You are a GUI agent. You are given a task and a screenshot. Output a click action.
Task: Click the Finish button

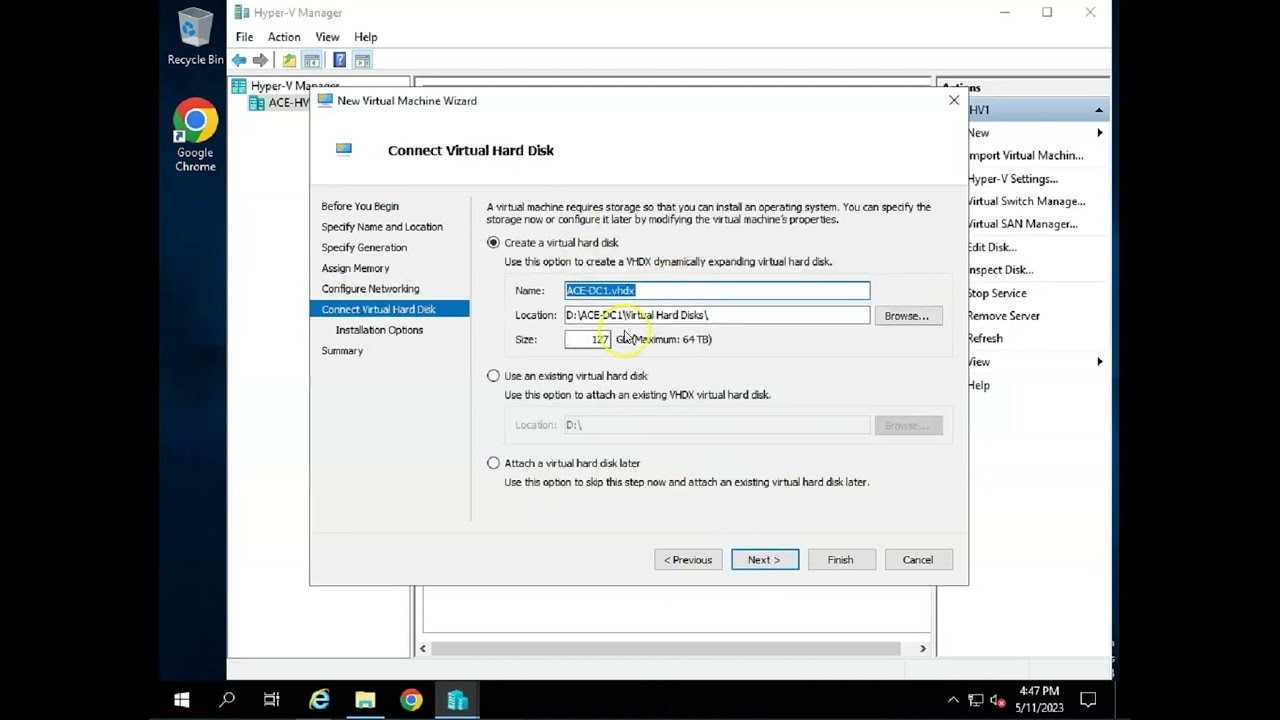point(841,560)
